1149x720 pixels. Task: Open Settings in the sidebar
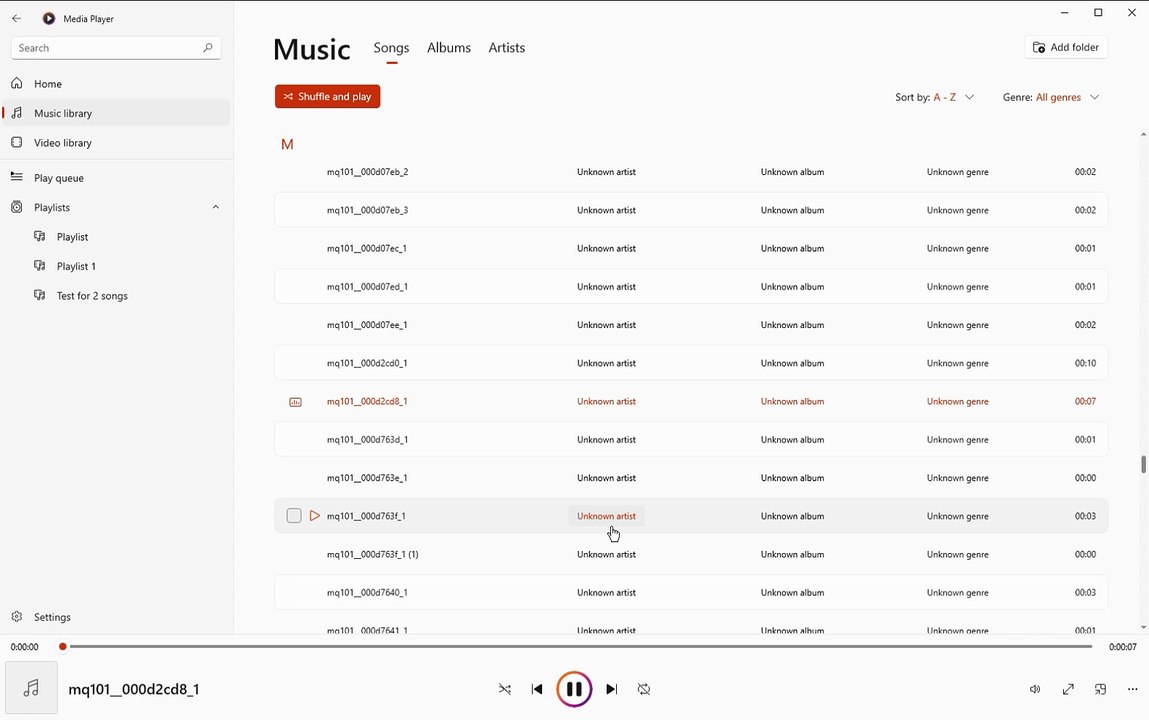coord(117,617)
